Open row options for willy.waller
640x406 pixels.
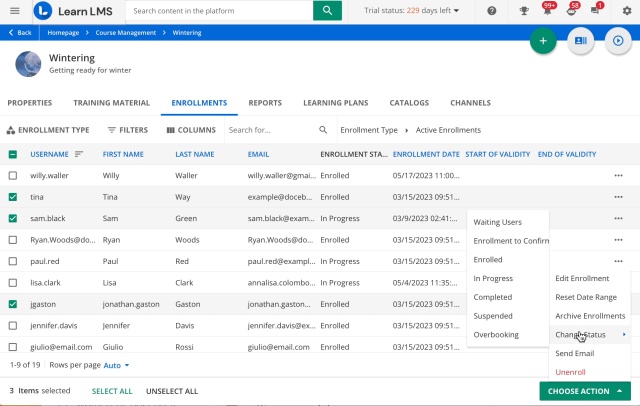(x=620, y=175)
